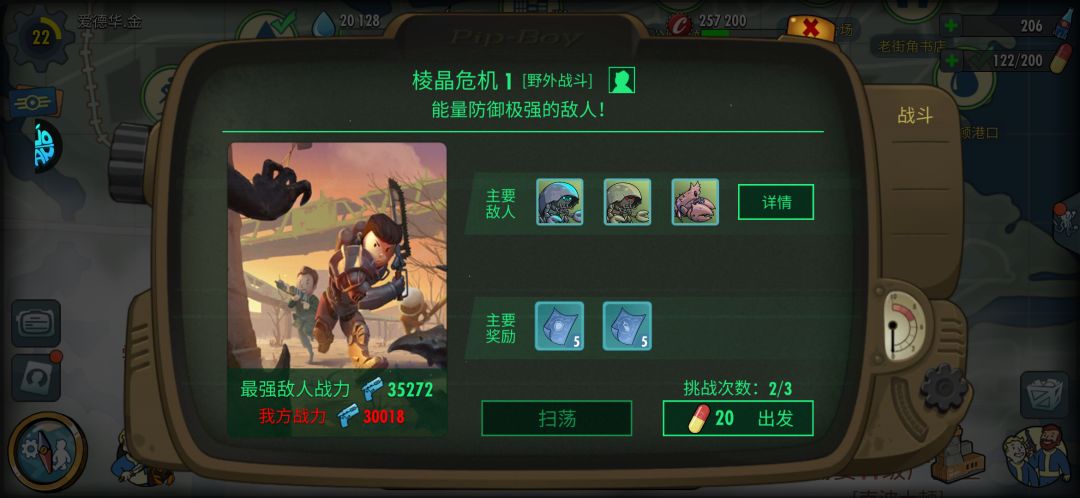Click the 扫荡 sweep button

557,418
